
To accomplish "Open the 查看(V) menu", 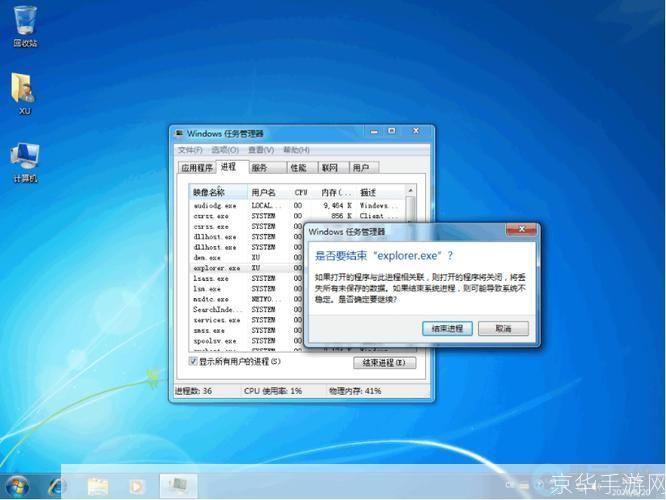I will click(261, 150).
